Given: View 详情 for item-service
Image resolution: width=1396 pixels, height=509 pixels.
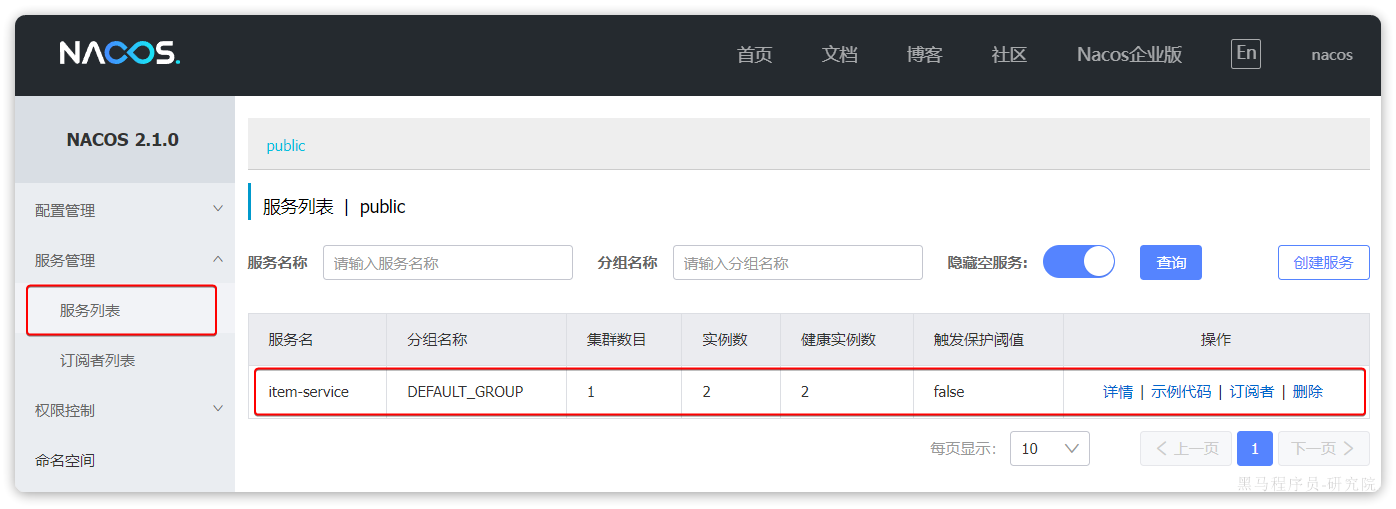Looking at the screenshot, I should (x=1117, y=392).
